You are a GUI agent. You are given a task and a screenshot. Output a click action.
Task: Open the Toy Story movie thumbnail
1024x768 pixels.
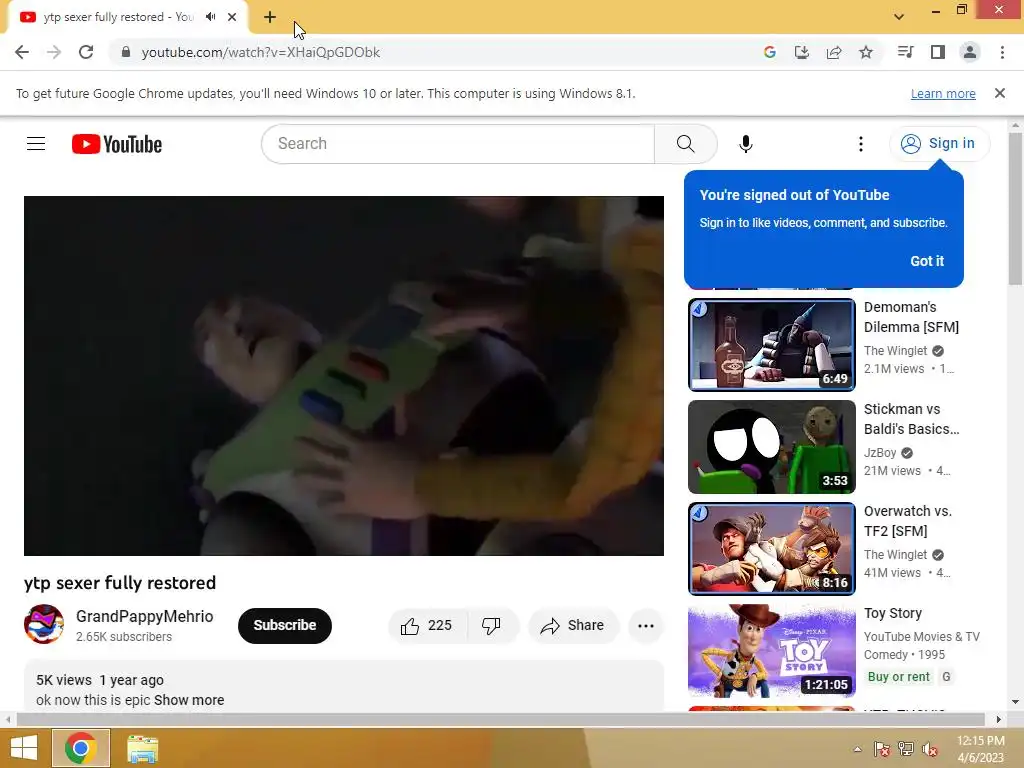[x=771, y=650]
